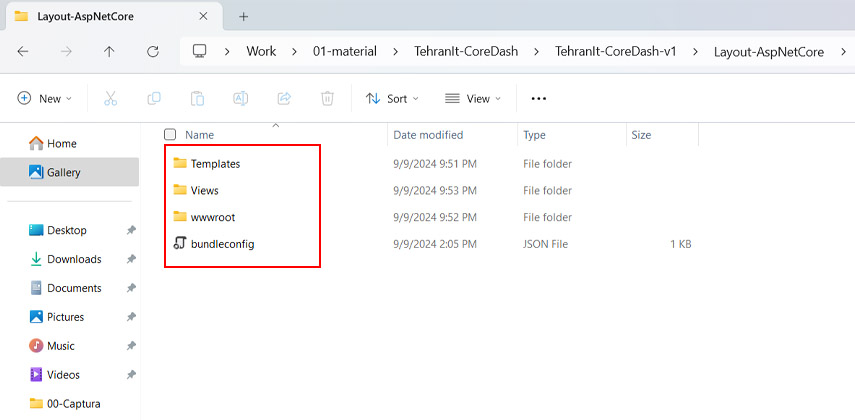Click the Delete trash can icon
Screen dimensions: 855x420
[327, 98]
